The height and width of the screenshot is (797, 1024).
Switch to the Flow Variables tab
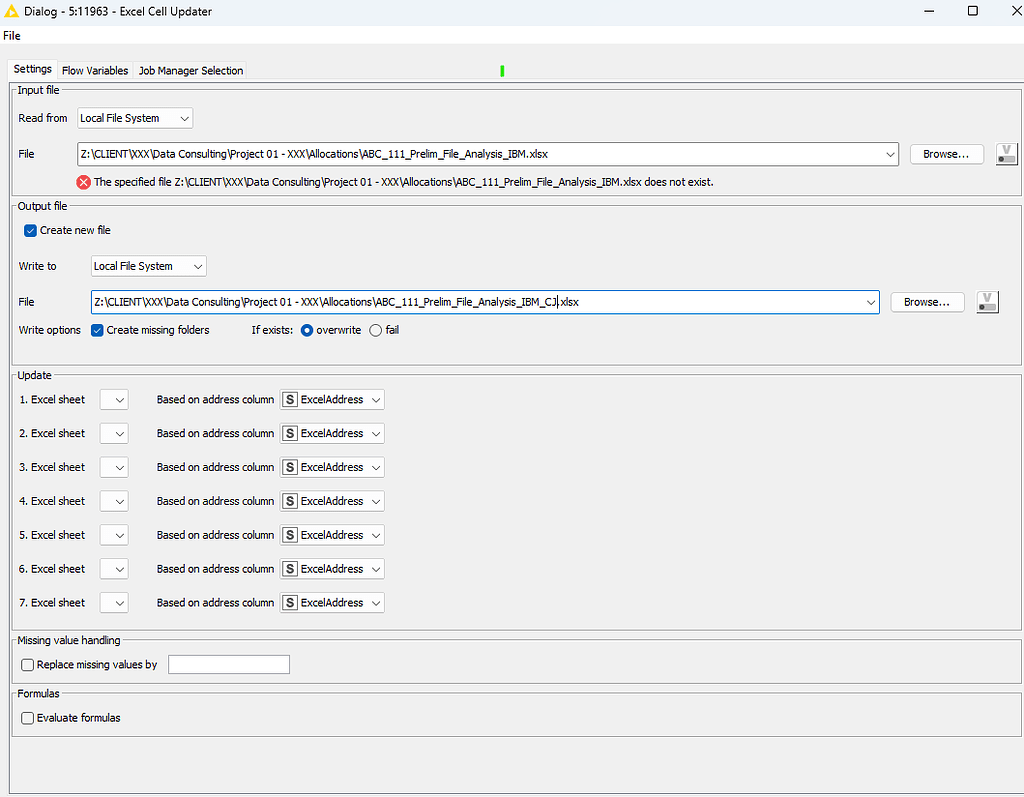[94, 70]
